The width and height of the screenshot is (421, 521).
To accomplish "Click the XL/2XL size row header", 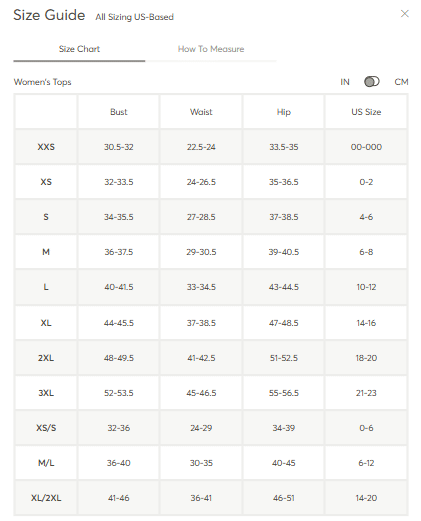I will click(x=46, y=498).
